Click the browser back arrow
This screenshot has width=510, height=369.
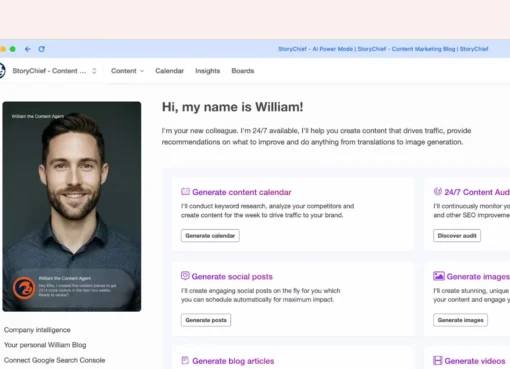click(x=28, y=49)
